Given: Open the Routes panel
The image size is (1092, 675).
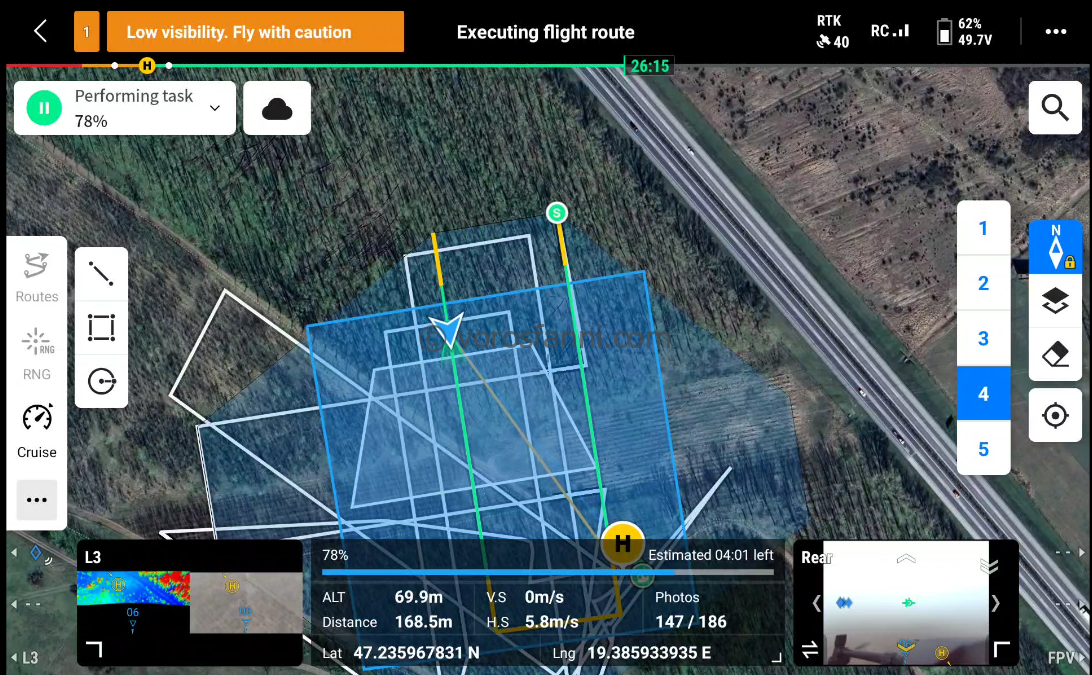Looking at the screenshot, I should point(36,277).
